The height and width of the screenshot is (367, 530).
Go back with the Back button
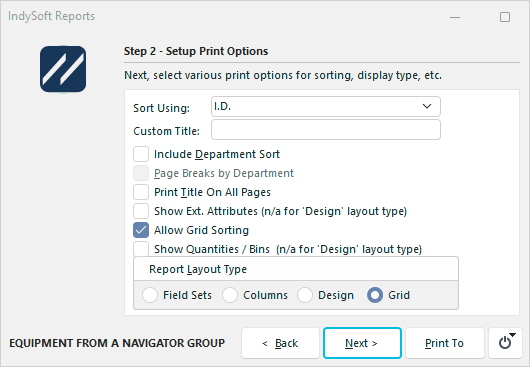click(280, 343)
